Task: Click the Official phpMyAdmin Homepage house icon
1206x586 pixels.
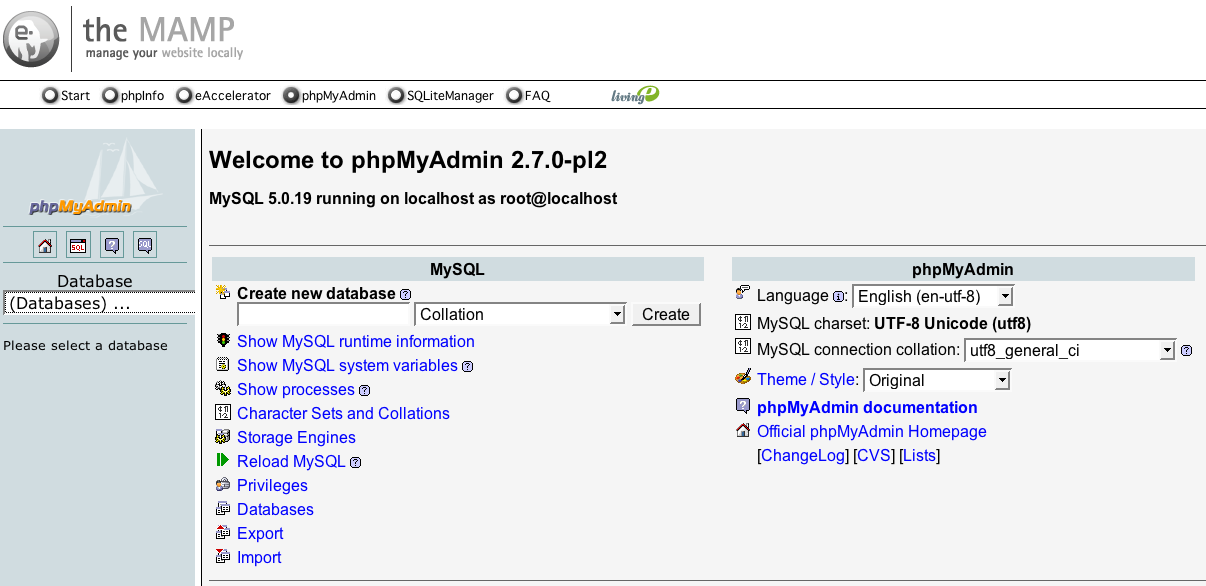Action: click(743, 431)
